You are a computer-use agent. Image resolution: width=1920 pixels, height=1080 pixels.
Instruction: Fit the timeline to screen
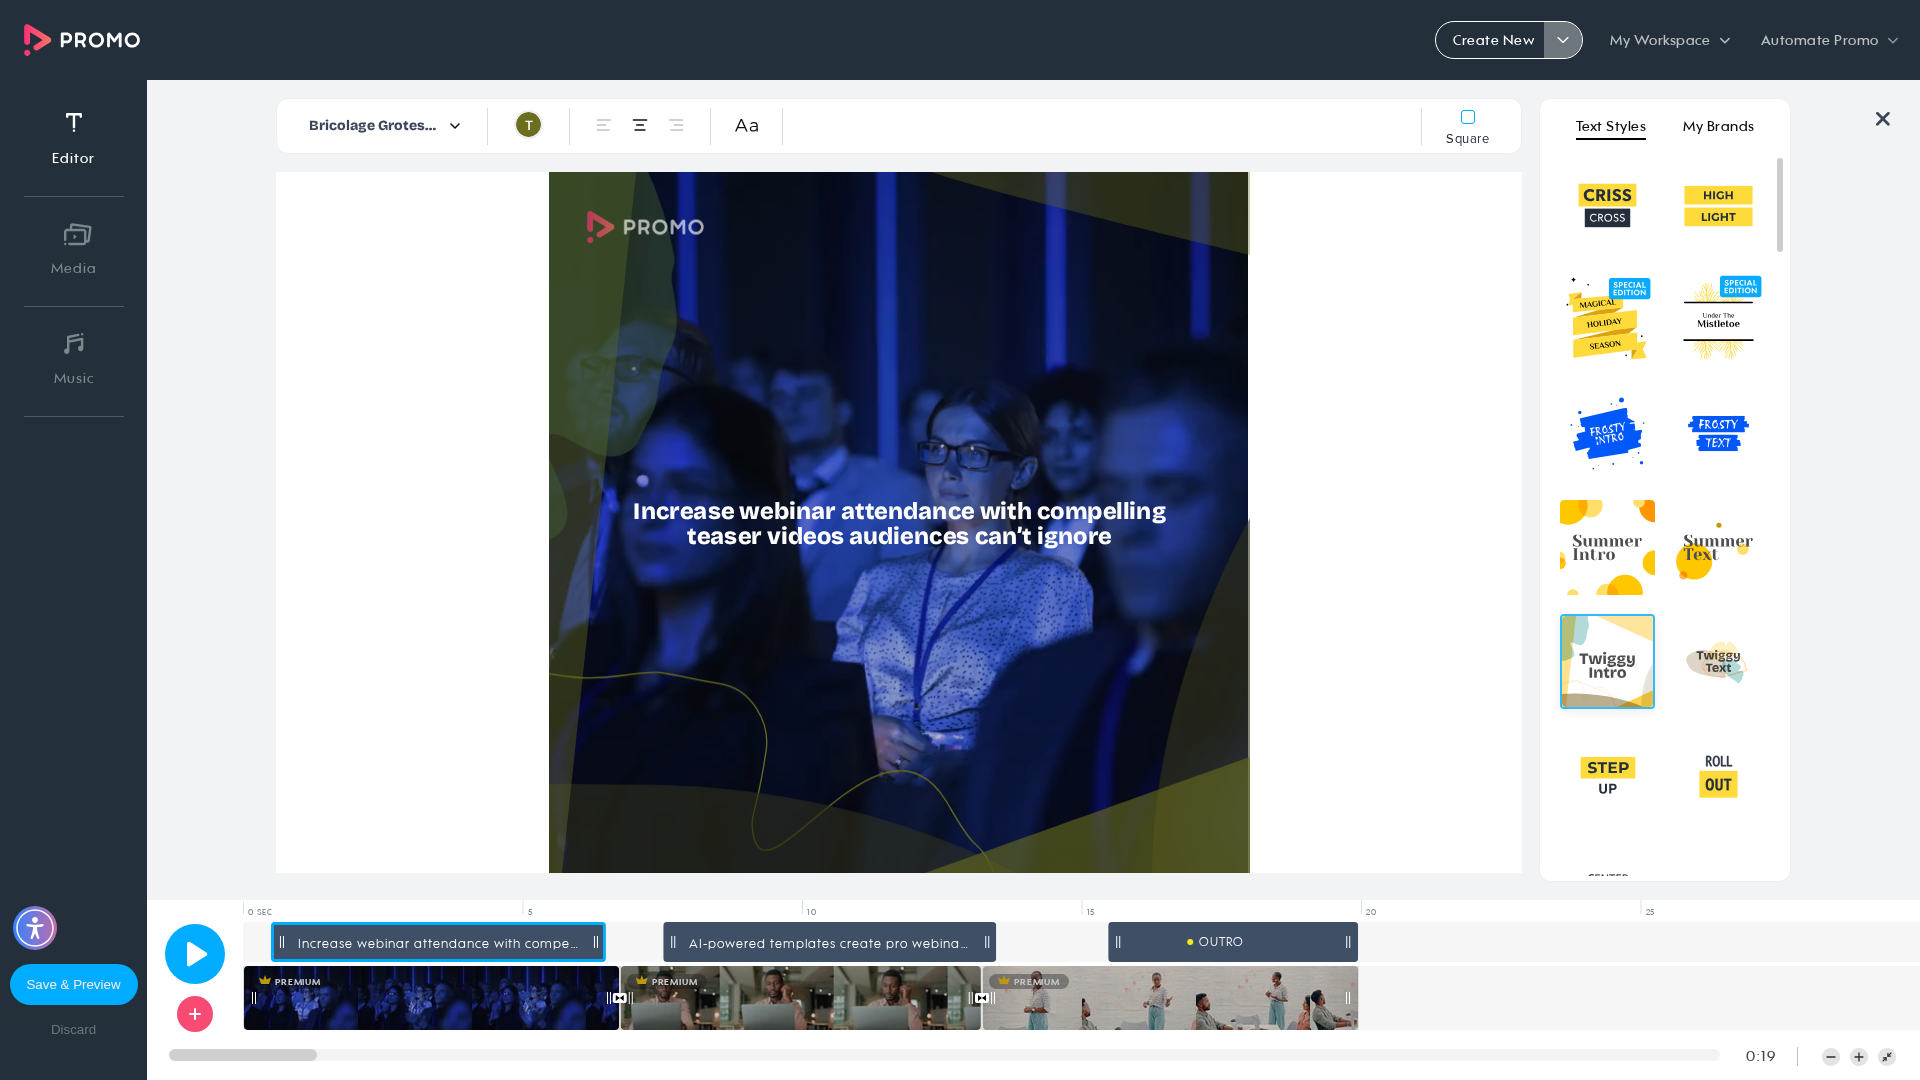[x=1887, y=1057]
